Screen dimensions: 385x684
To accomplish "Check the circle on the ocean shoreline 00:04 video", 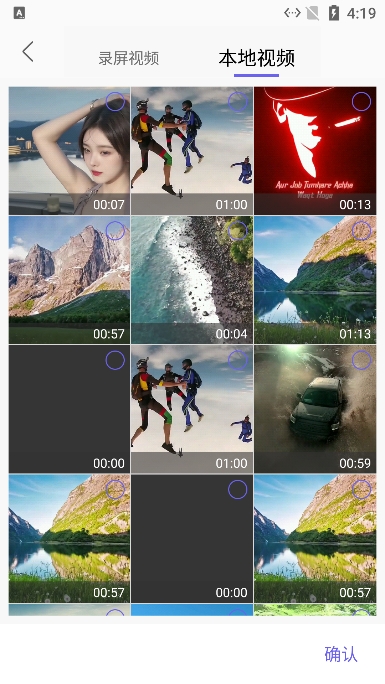I will click(x=238, y=231).
